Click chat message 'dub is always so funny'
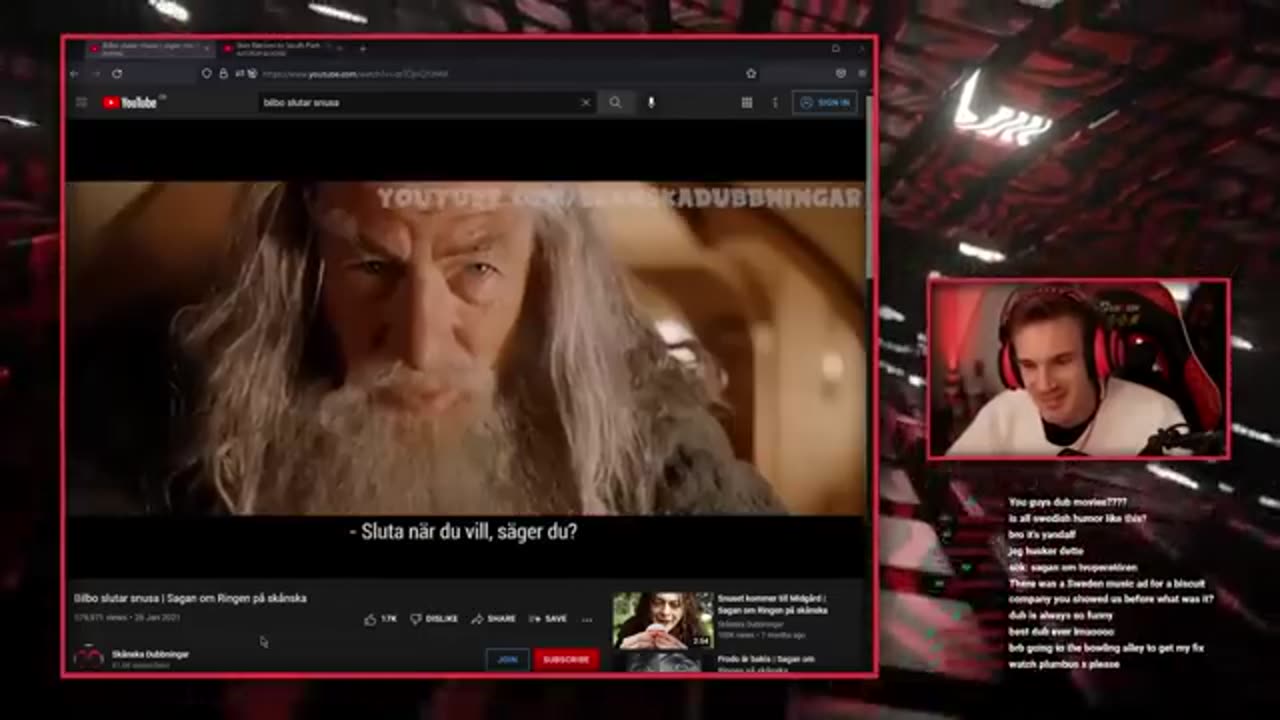The height and width of the screenshot is (720, 1280). point(1060,616)
